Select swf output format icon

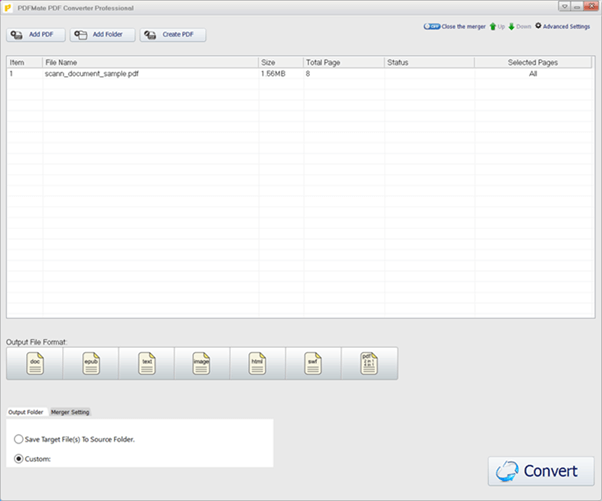pos(313,364)
